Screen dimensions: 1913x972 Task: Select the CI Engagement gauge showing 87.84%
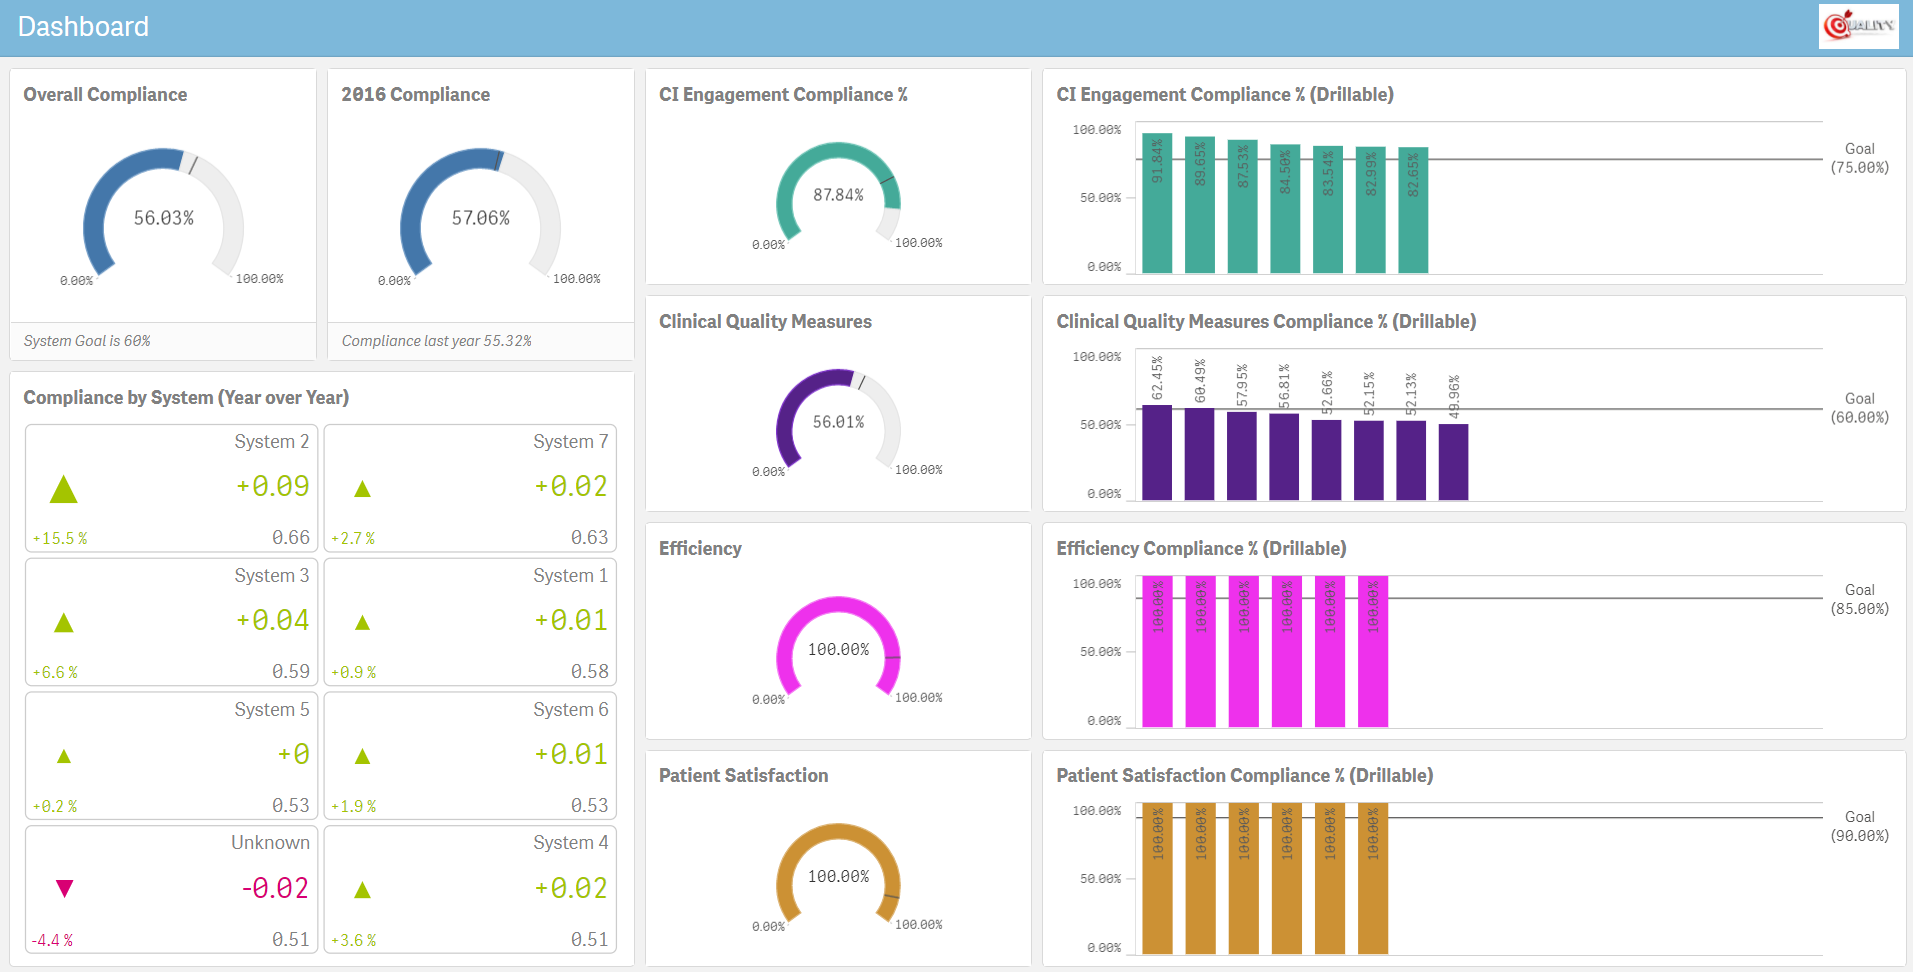tap(838, 192)
